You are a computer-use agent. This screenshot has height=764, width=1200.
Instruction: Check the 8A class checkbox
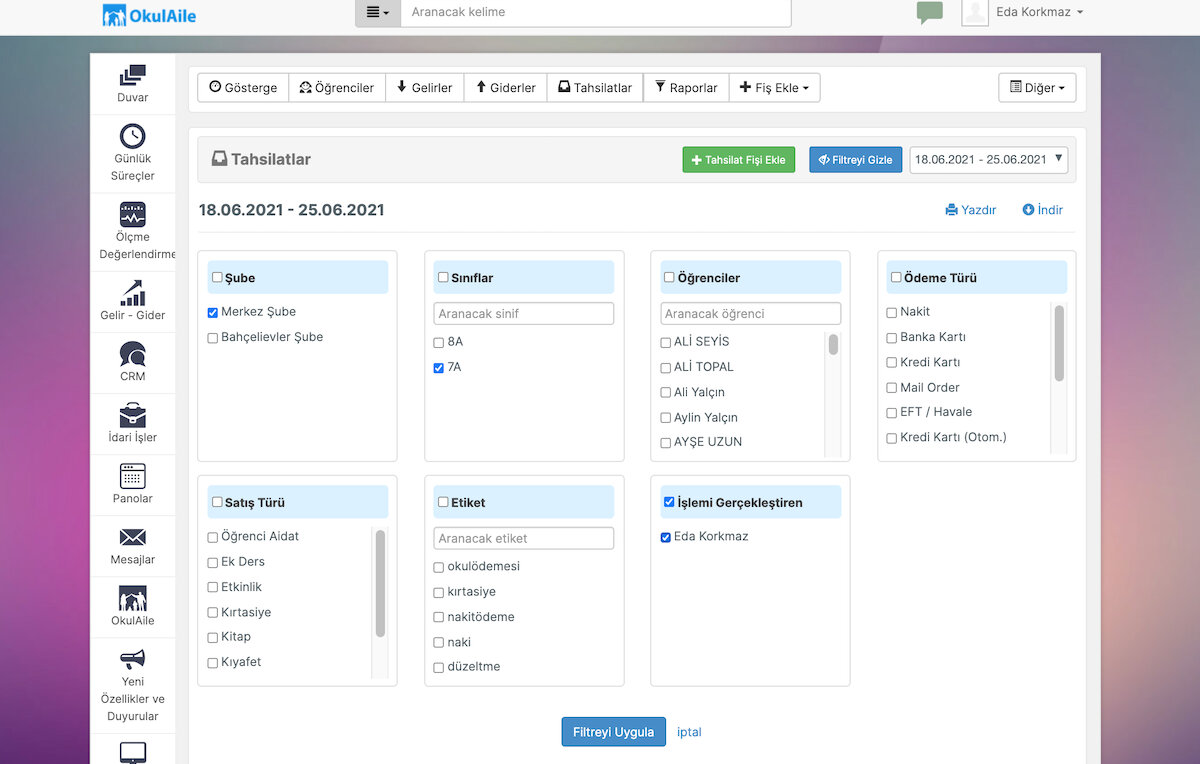pos(439,342)
